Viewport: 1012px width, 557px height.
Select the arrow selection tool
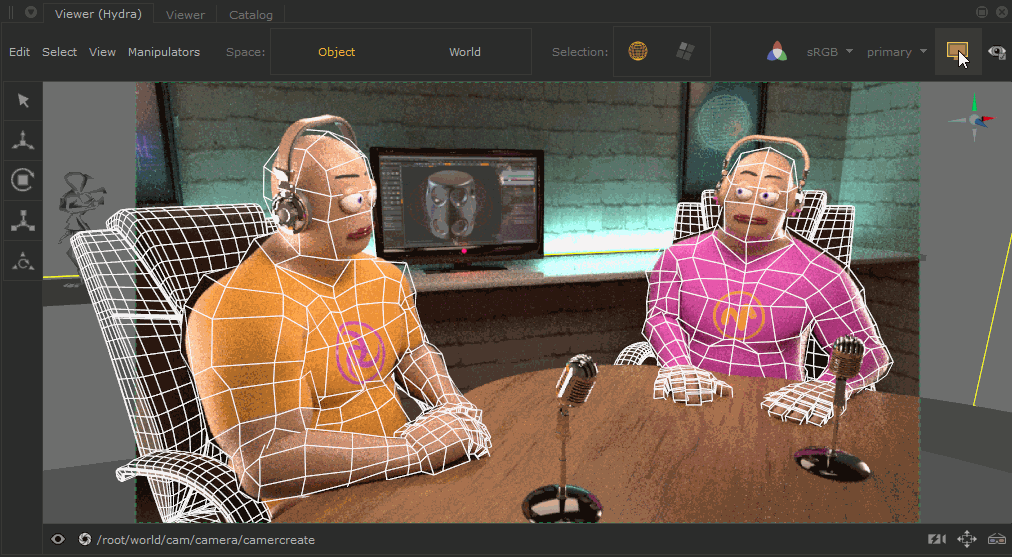21,101
